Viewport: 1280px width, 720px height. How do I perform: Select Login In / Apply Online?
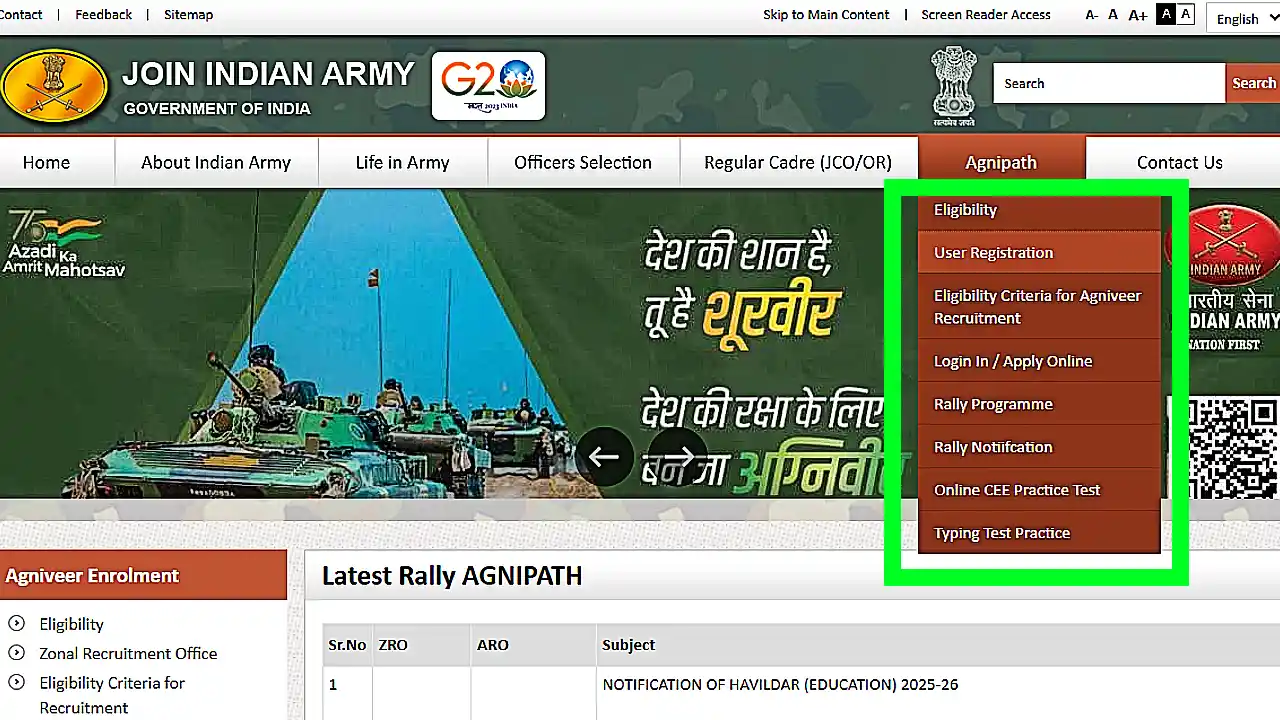tap(1039, 361)
